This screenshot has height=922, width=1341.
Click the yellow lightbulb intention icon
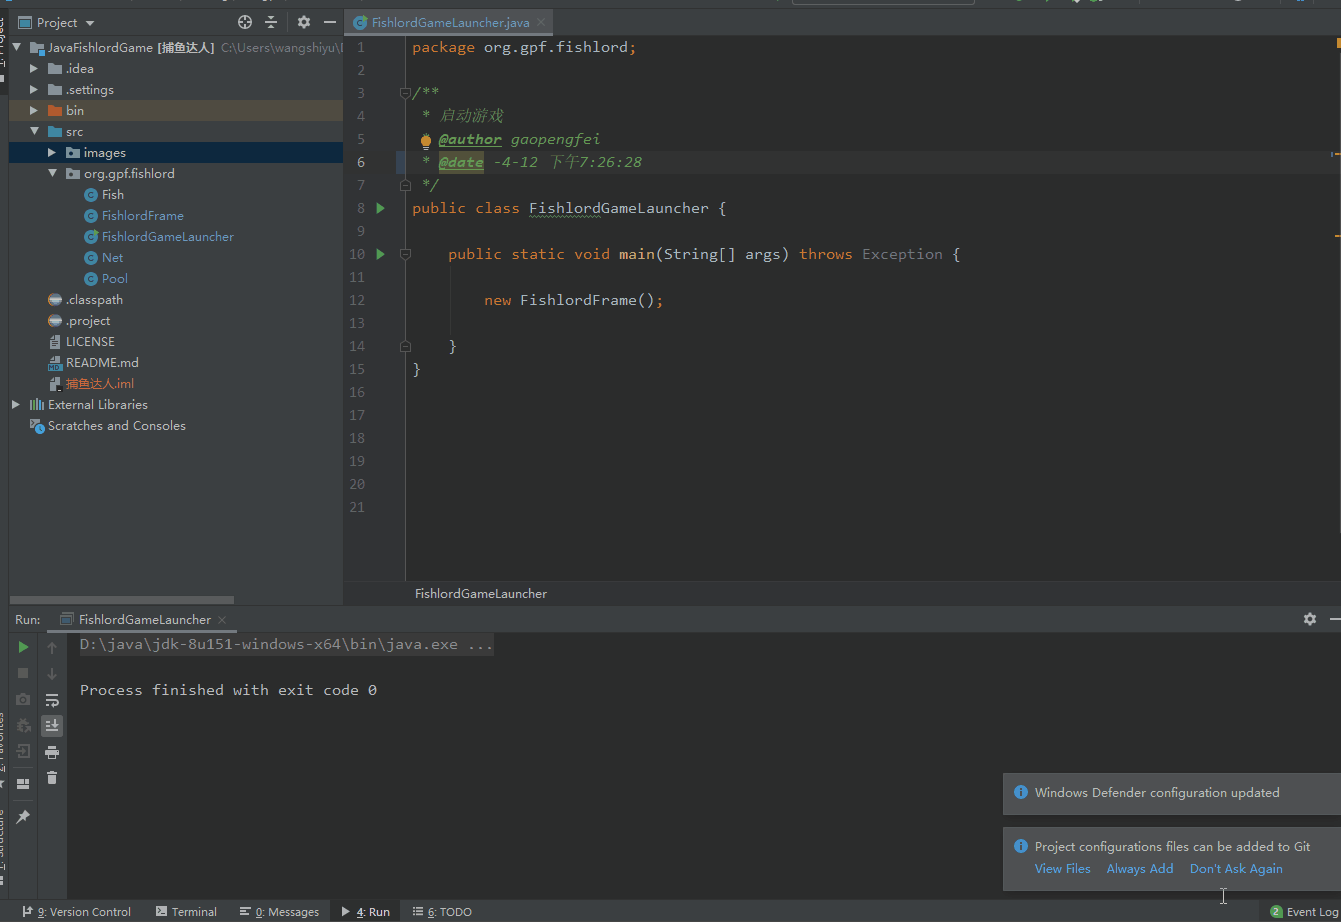click(x=426, y=140)
